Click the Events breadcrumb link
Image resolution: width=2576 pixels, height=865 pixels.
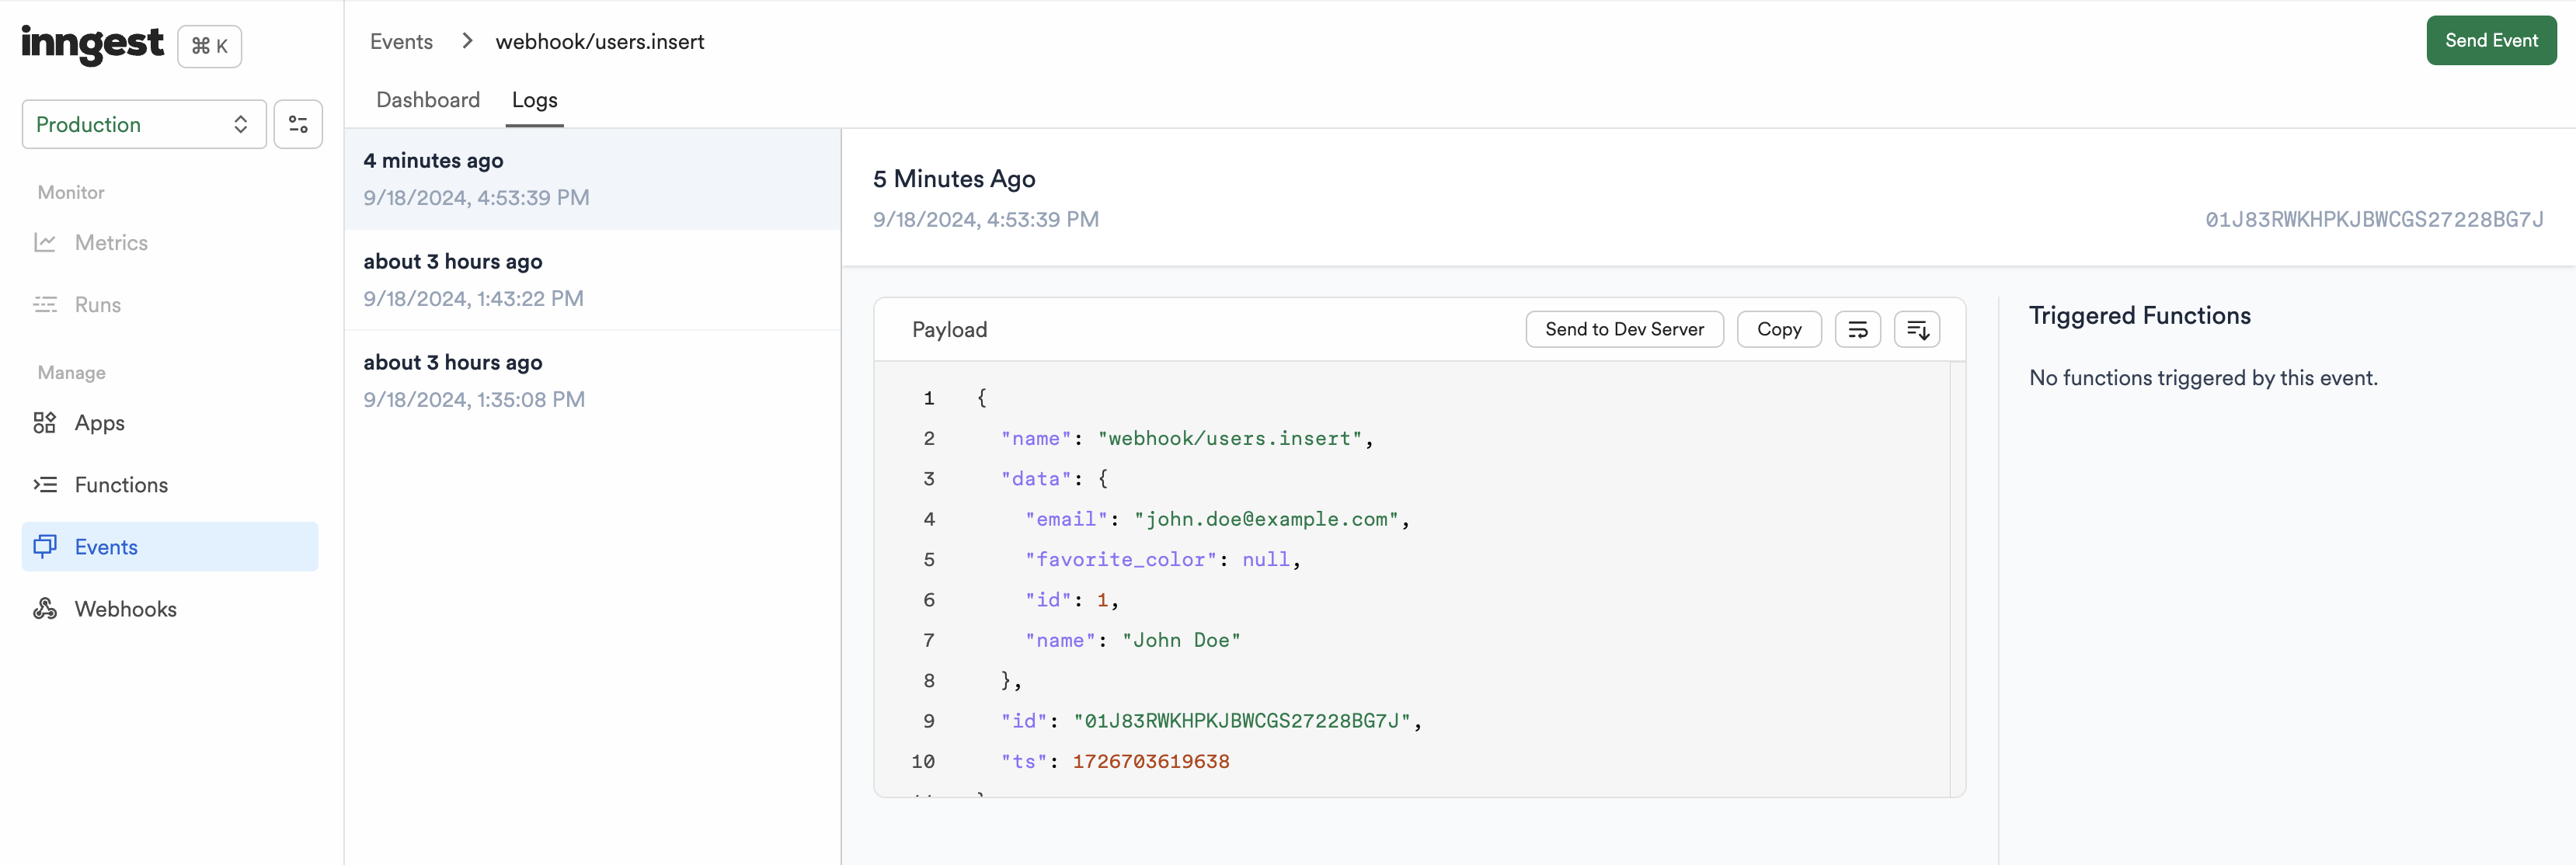(x=401, y=41)
